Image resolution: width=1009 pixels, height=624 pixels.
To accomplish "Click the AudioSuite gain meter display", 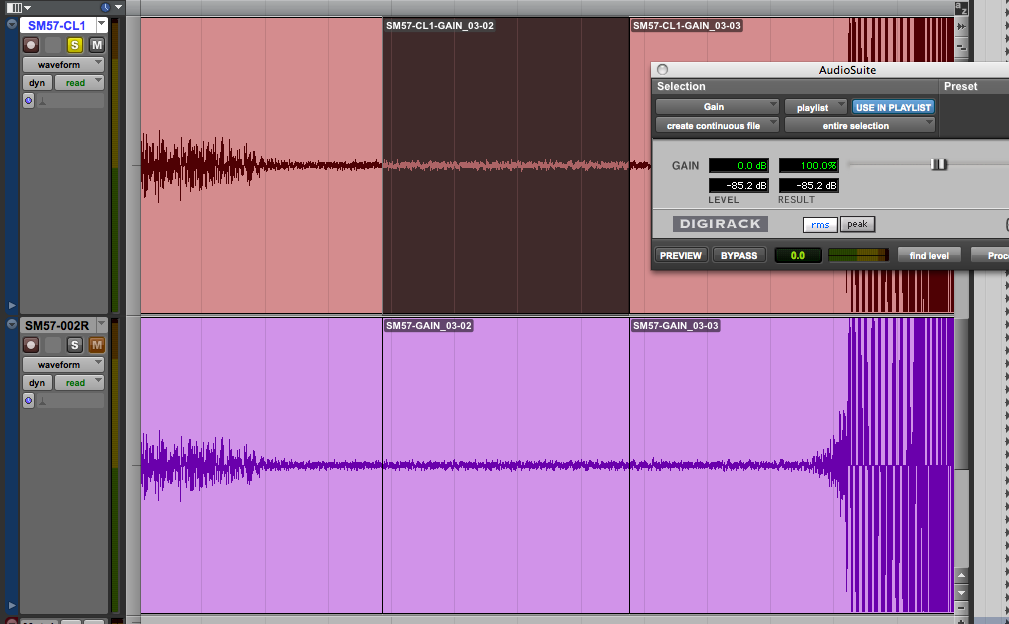I will [x=858, y=255].
